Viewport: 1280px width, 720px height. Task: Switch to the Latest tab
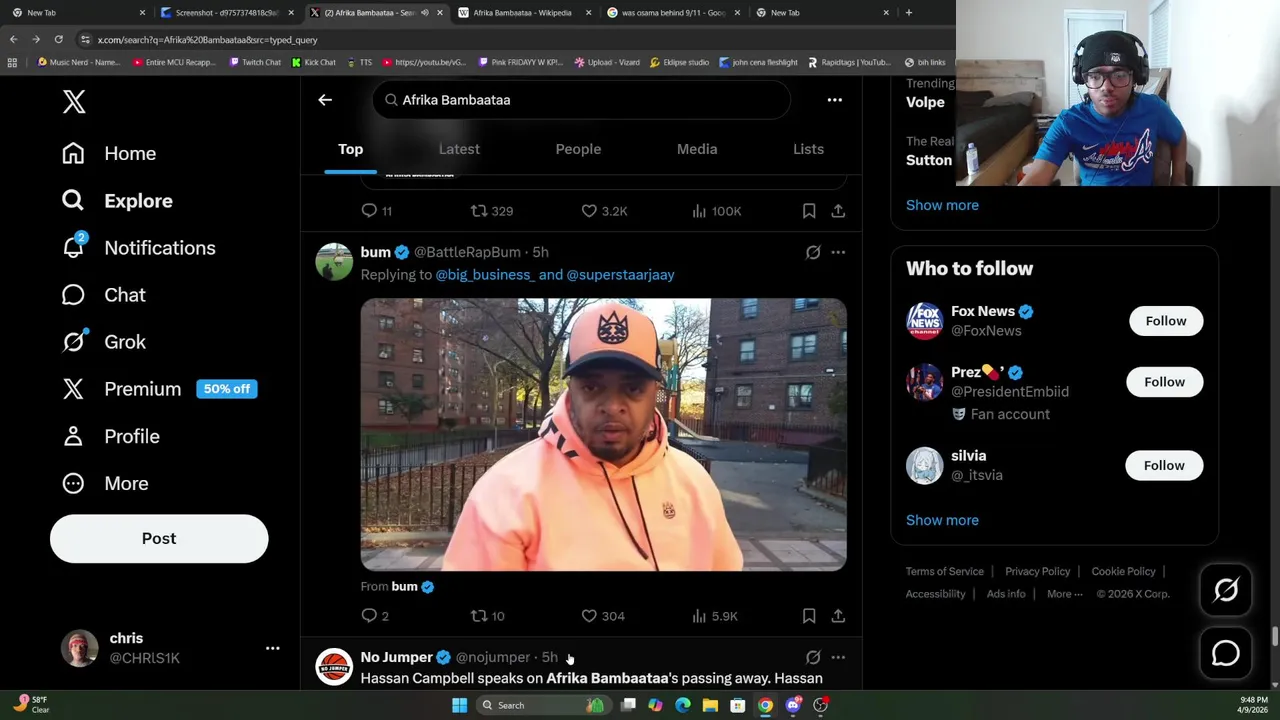(459, 149)
